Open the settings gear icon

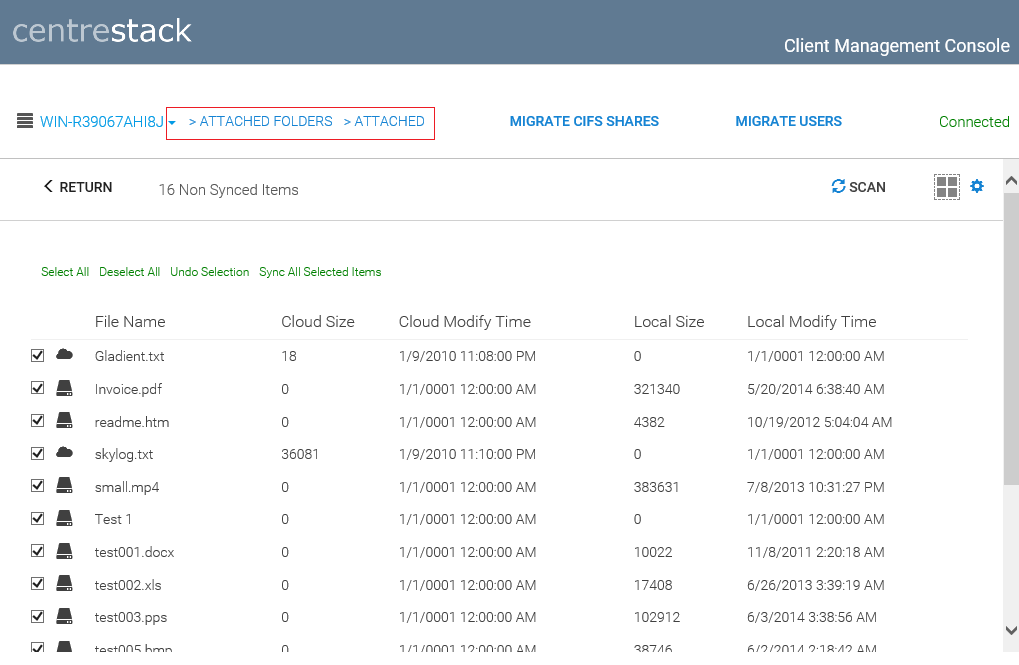pos(977,187)
